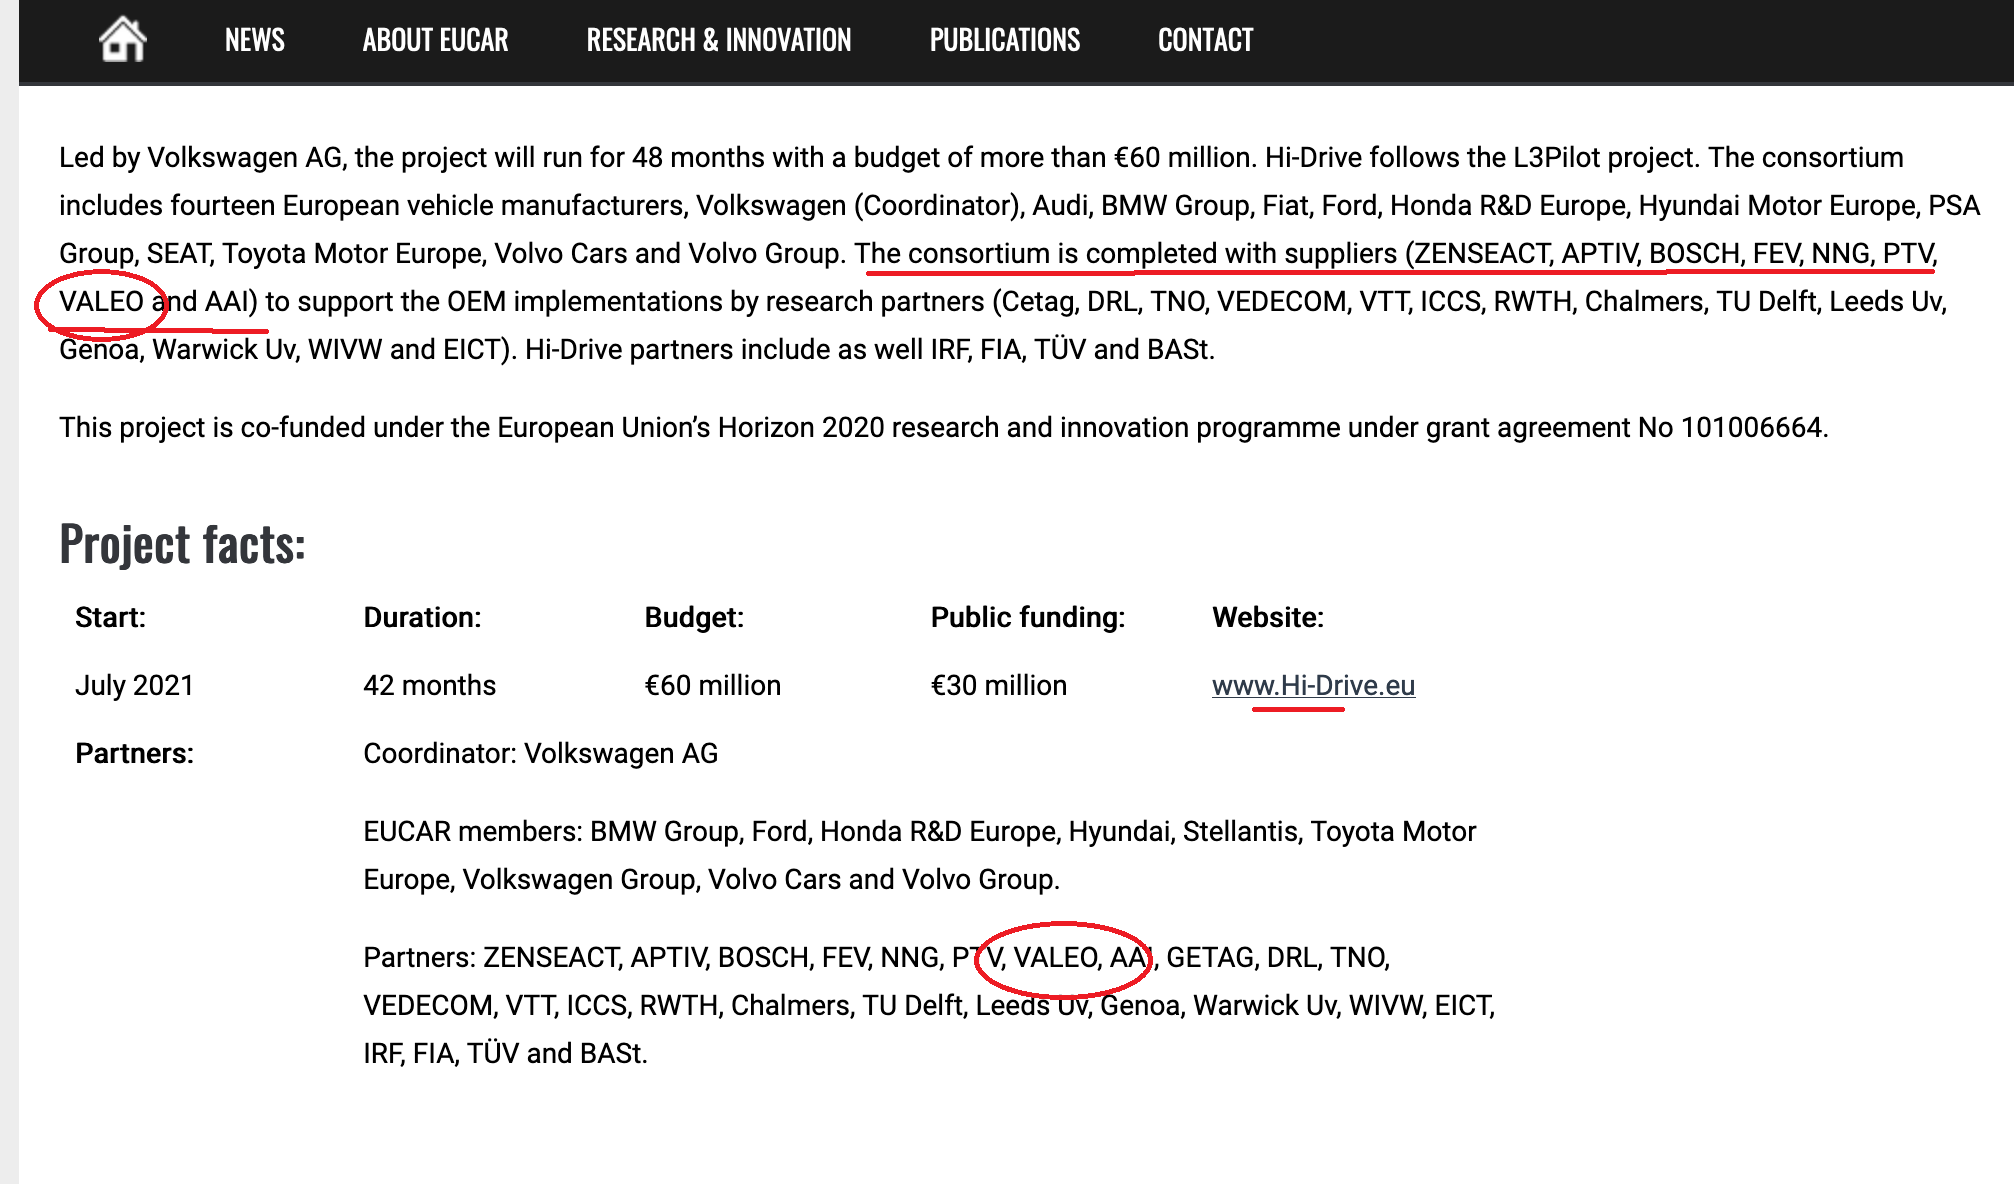Open the NEWS menu item
The width and height of the screenshot is (2014, 1184).
pos(254,40)
